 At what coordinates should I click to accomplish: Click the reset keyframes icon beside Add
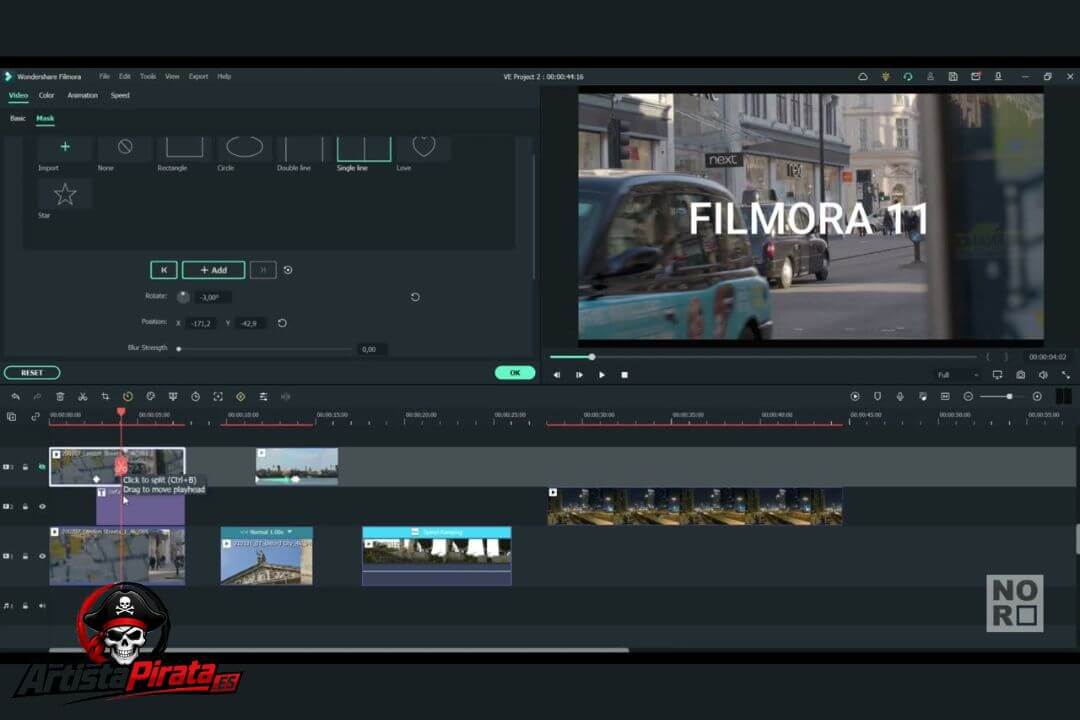point(288,270)
